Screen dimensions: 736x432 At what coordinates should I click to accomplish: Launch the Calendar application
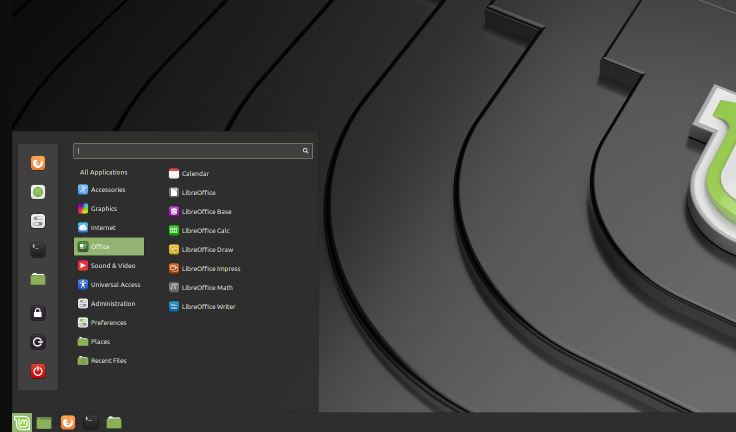[189, 174]
